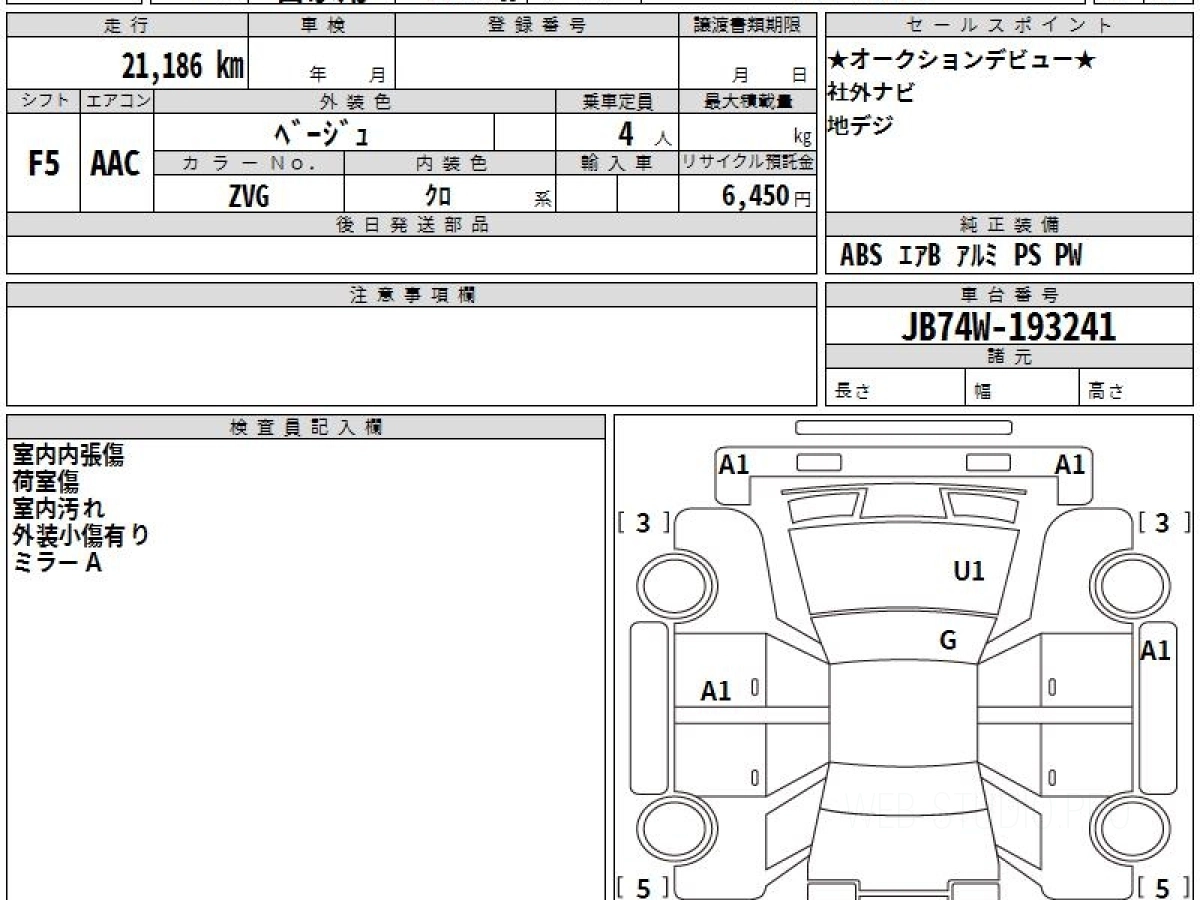Click the A1 mark on the diagram's door panel
Screen dimensions: 1200x900
coord(716,690)
